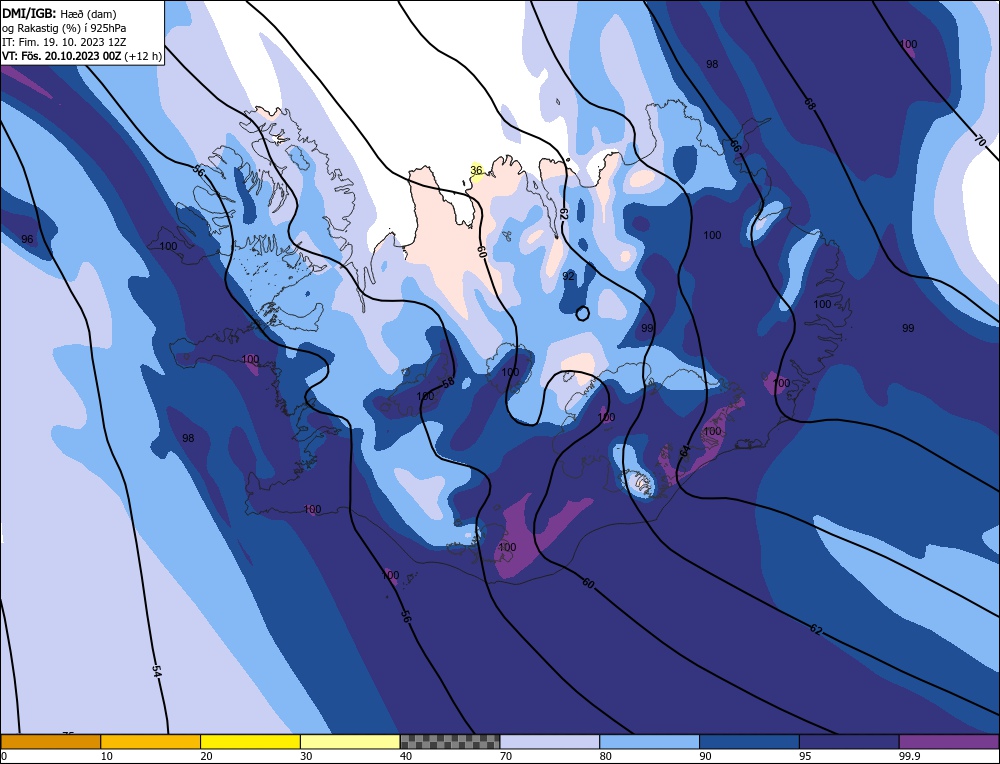The height and width of the screenshot is (764, 1000).
Task: Click the legend tick label 95
Action: click(805, 757)
